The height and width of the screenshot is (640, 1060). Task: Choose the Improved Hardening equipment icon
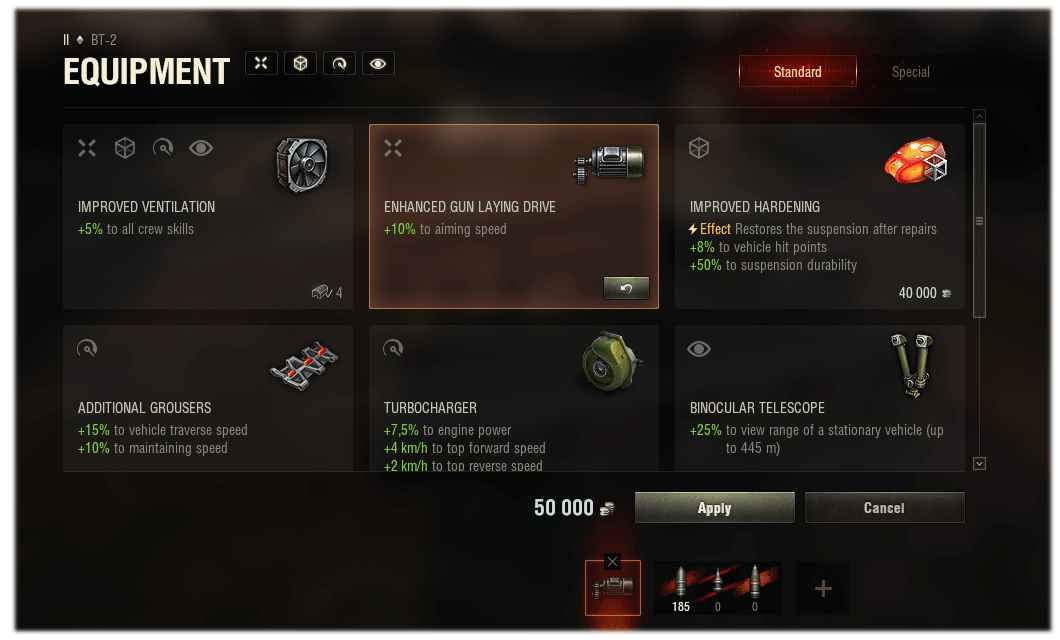click(917, 161)
